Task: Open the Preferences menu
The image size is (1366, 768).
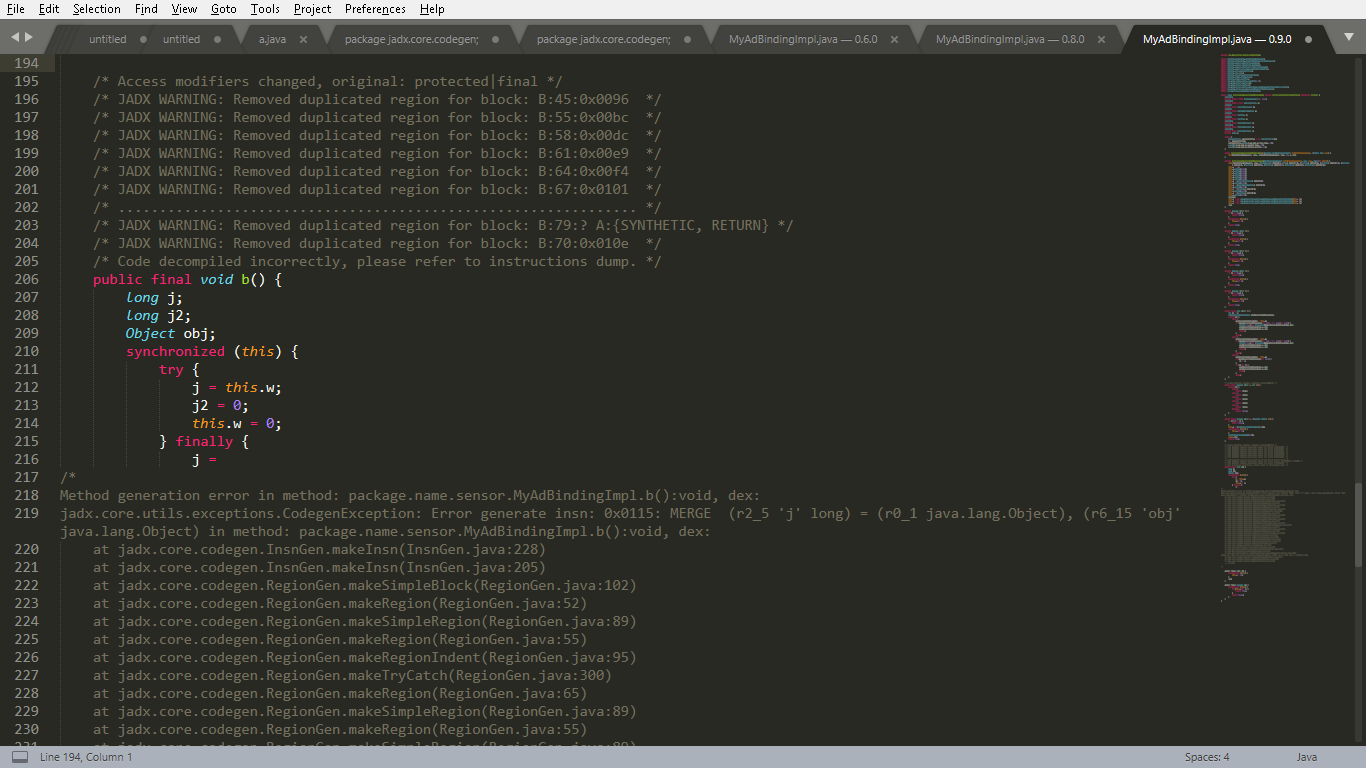Action: (x=374, y=9)
